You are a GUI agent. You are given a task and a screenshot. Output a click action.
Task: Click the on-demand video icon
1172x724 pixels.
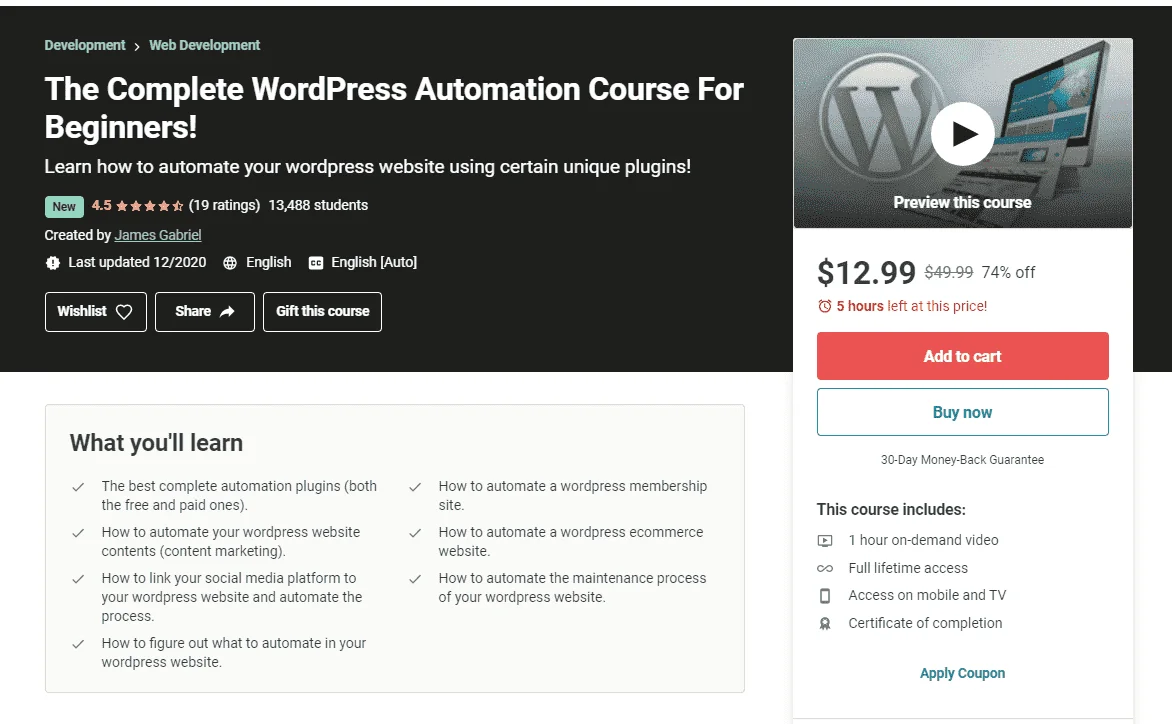pos(824,540)
